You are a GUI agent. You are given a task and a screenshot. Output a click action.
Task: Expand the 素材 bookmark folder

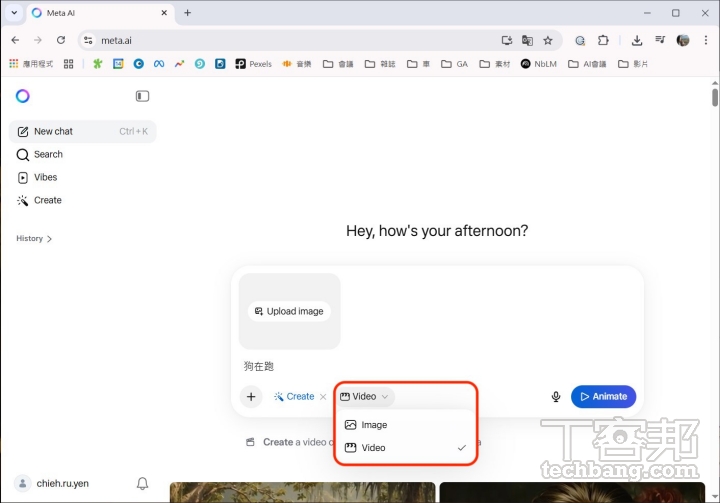[495, 64]
